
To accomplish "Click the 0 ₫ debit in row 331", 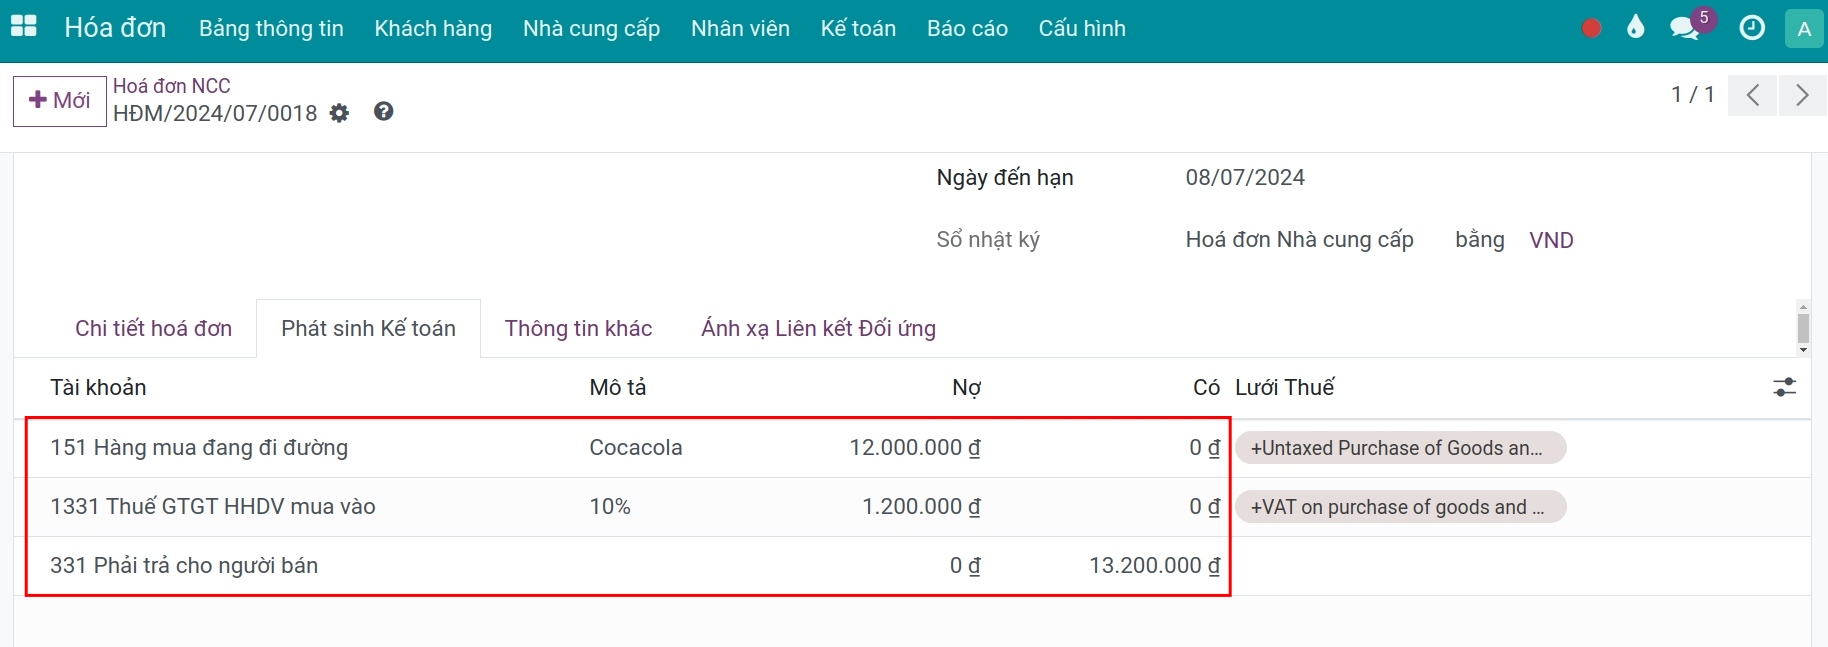I will 965,566.
